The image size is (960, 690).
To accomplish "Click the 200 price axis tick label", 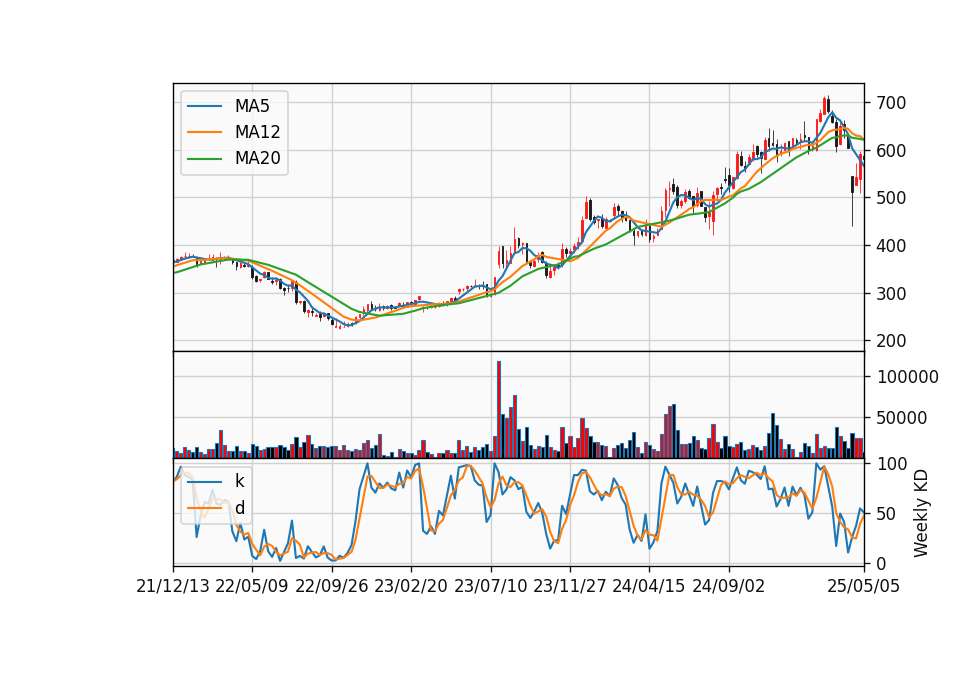I will (891, 342).
